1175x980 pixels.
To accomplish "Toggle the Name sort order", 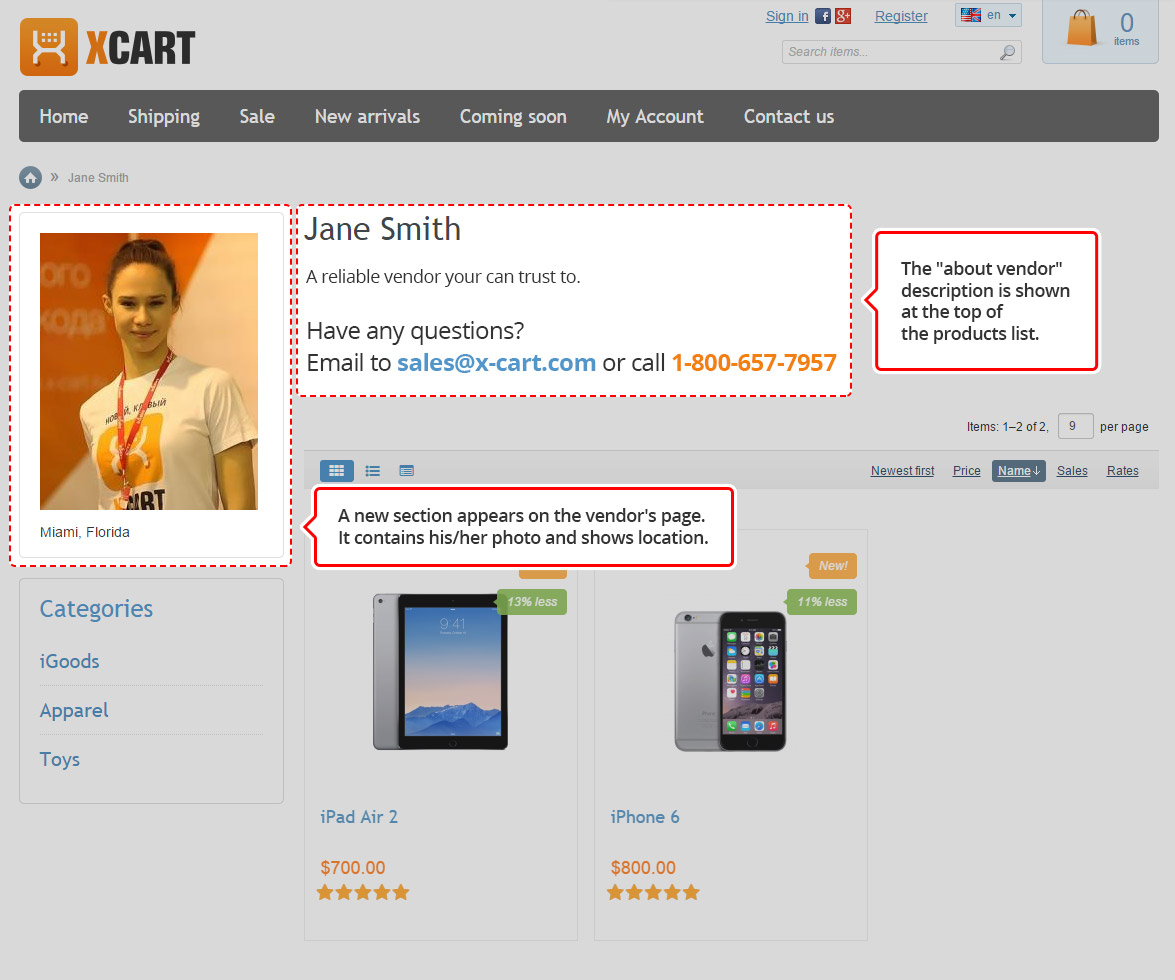I will coord(1018,471).
